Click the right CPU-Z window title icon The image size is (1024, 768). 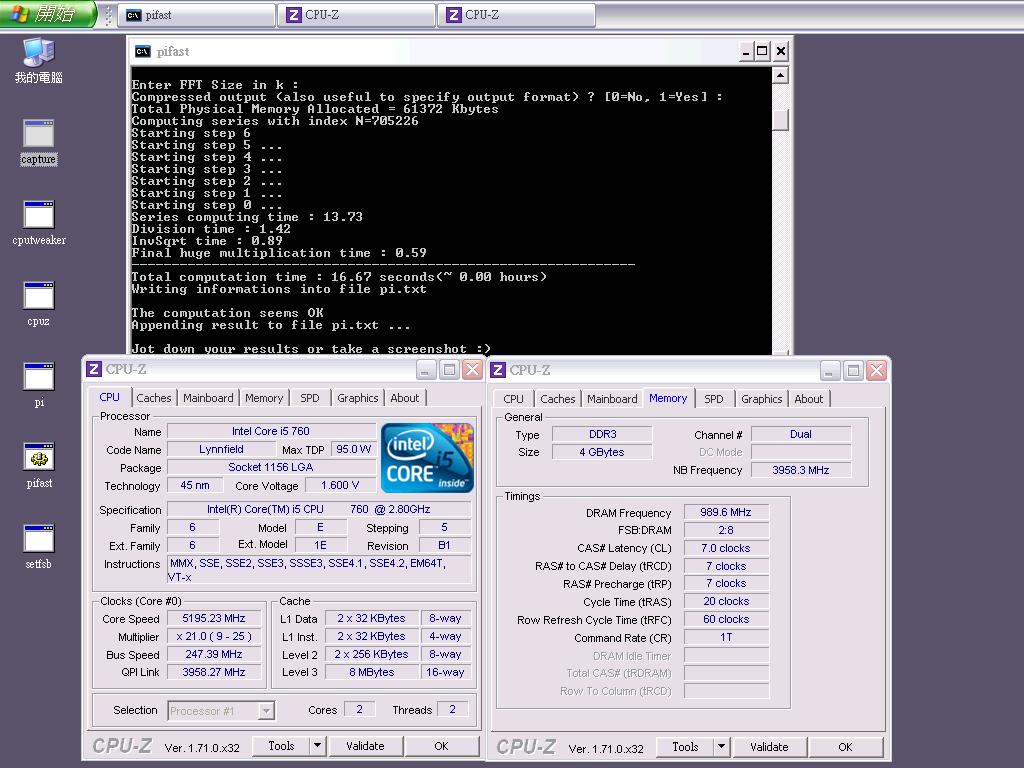(x=498, y=370)
